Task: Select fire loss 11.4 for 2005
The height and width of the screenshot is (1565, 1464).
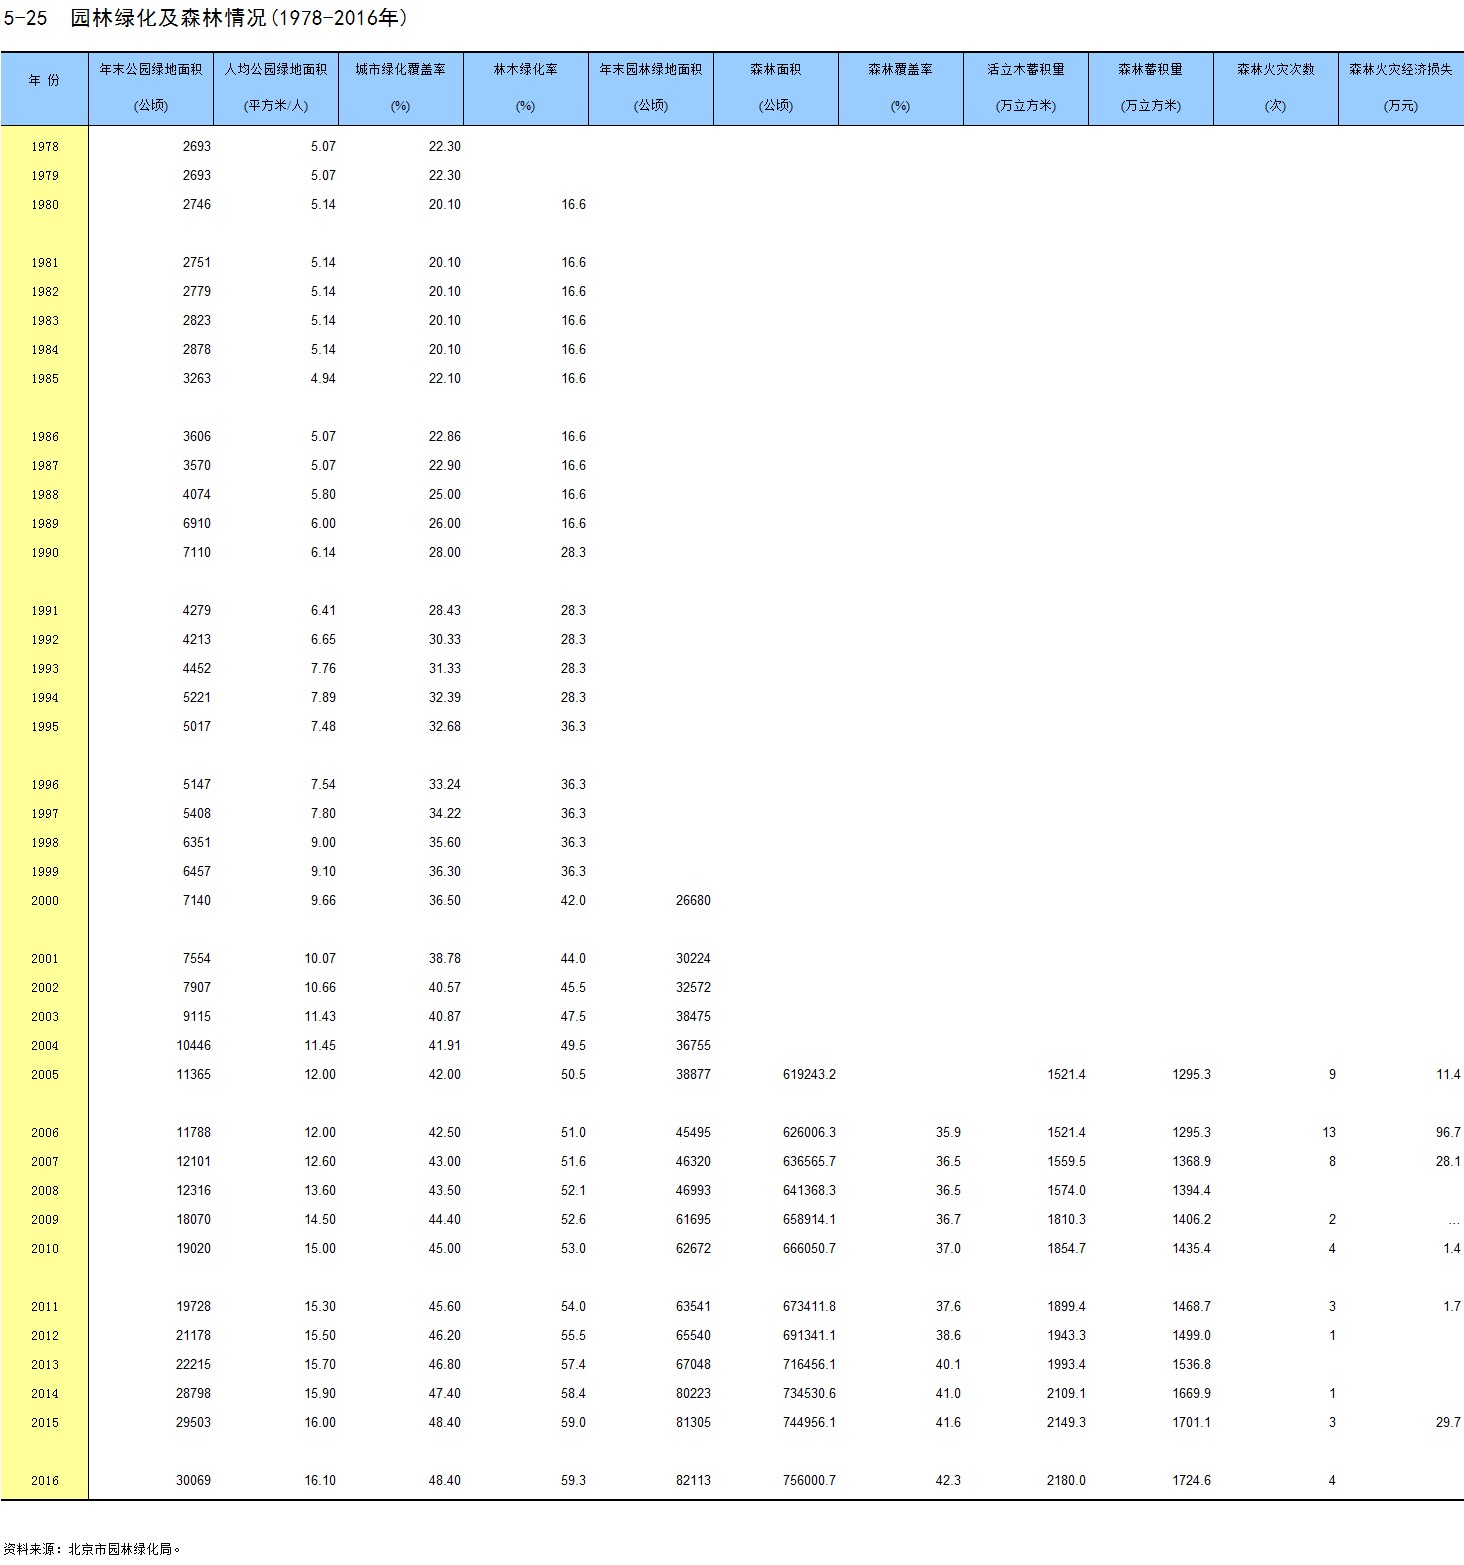Action: [1448, 1074]
